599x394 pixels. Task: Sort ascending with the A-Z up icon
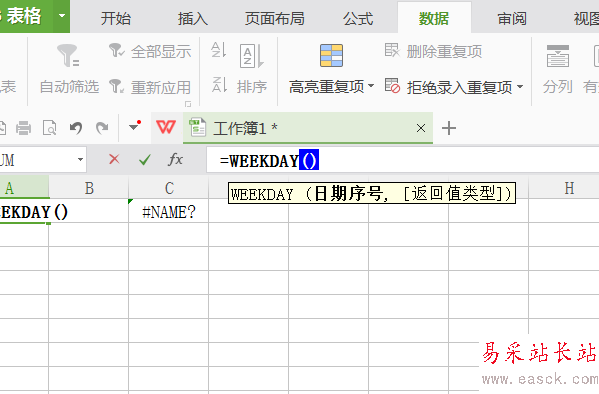(x=219, y=50)
